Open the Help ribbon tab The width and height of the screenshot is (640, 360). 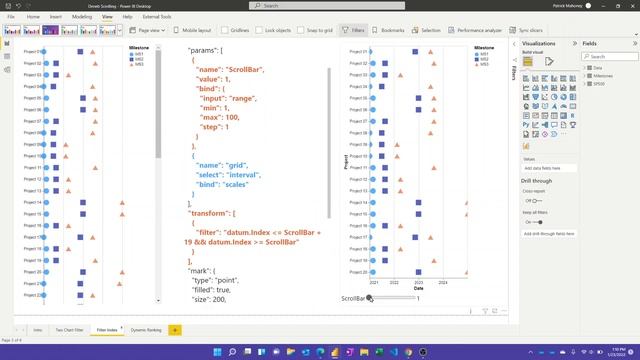pos(127,17)
